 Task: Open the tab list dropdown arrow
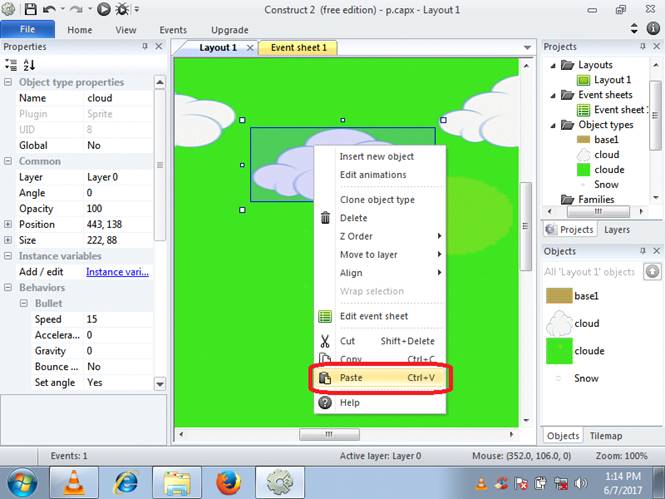(x=527, y=47)
